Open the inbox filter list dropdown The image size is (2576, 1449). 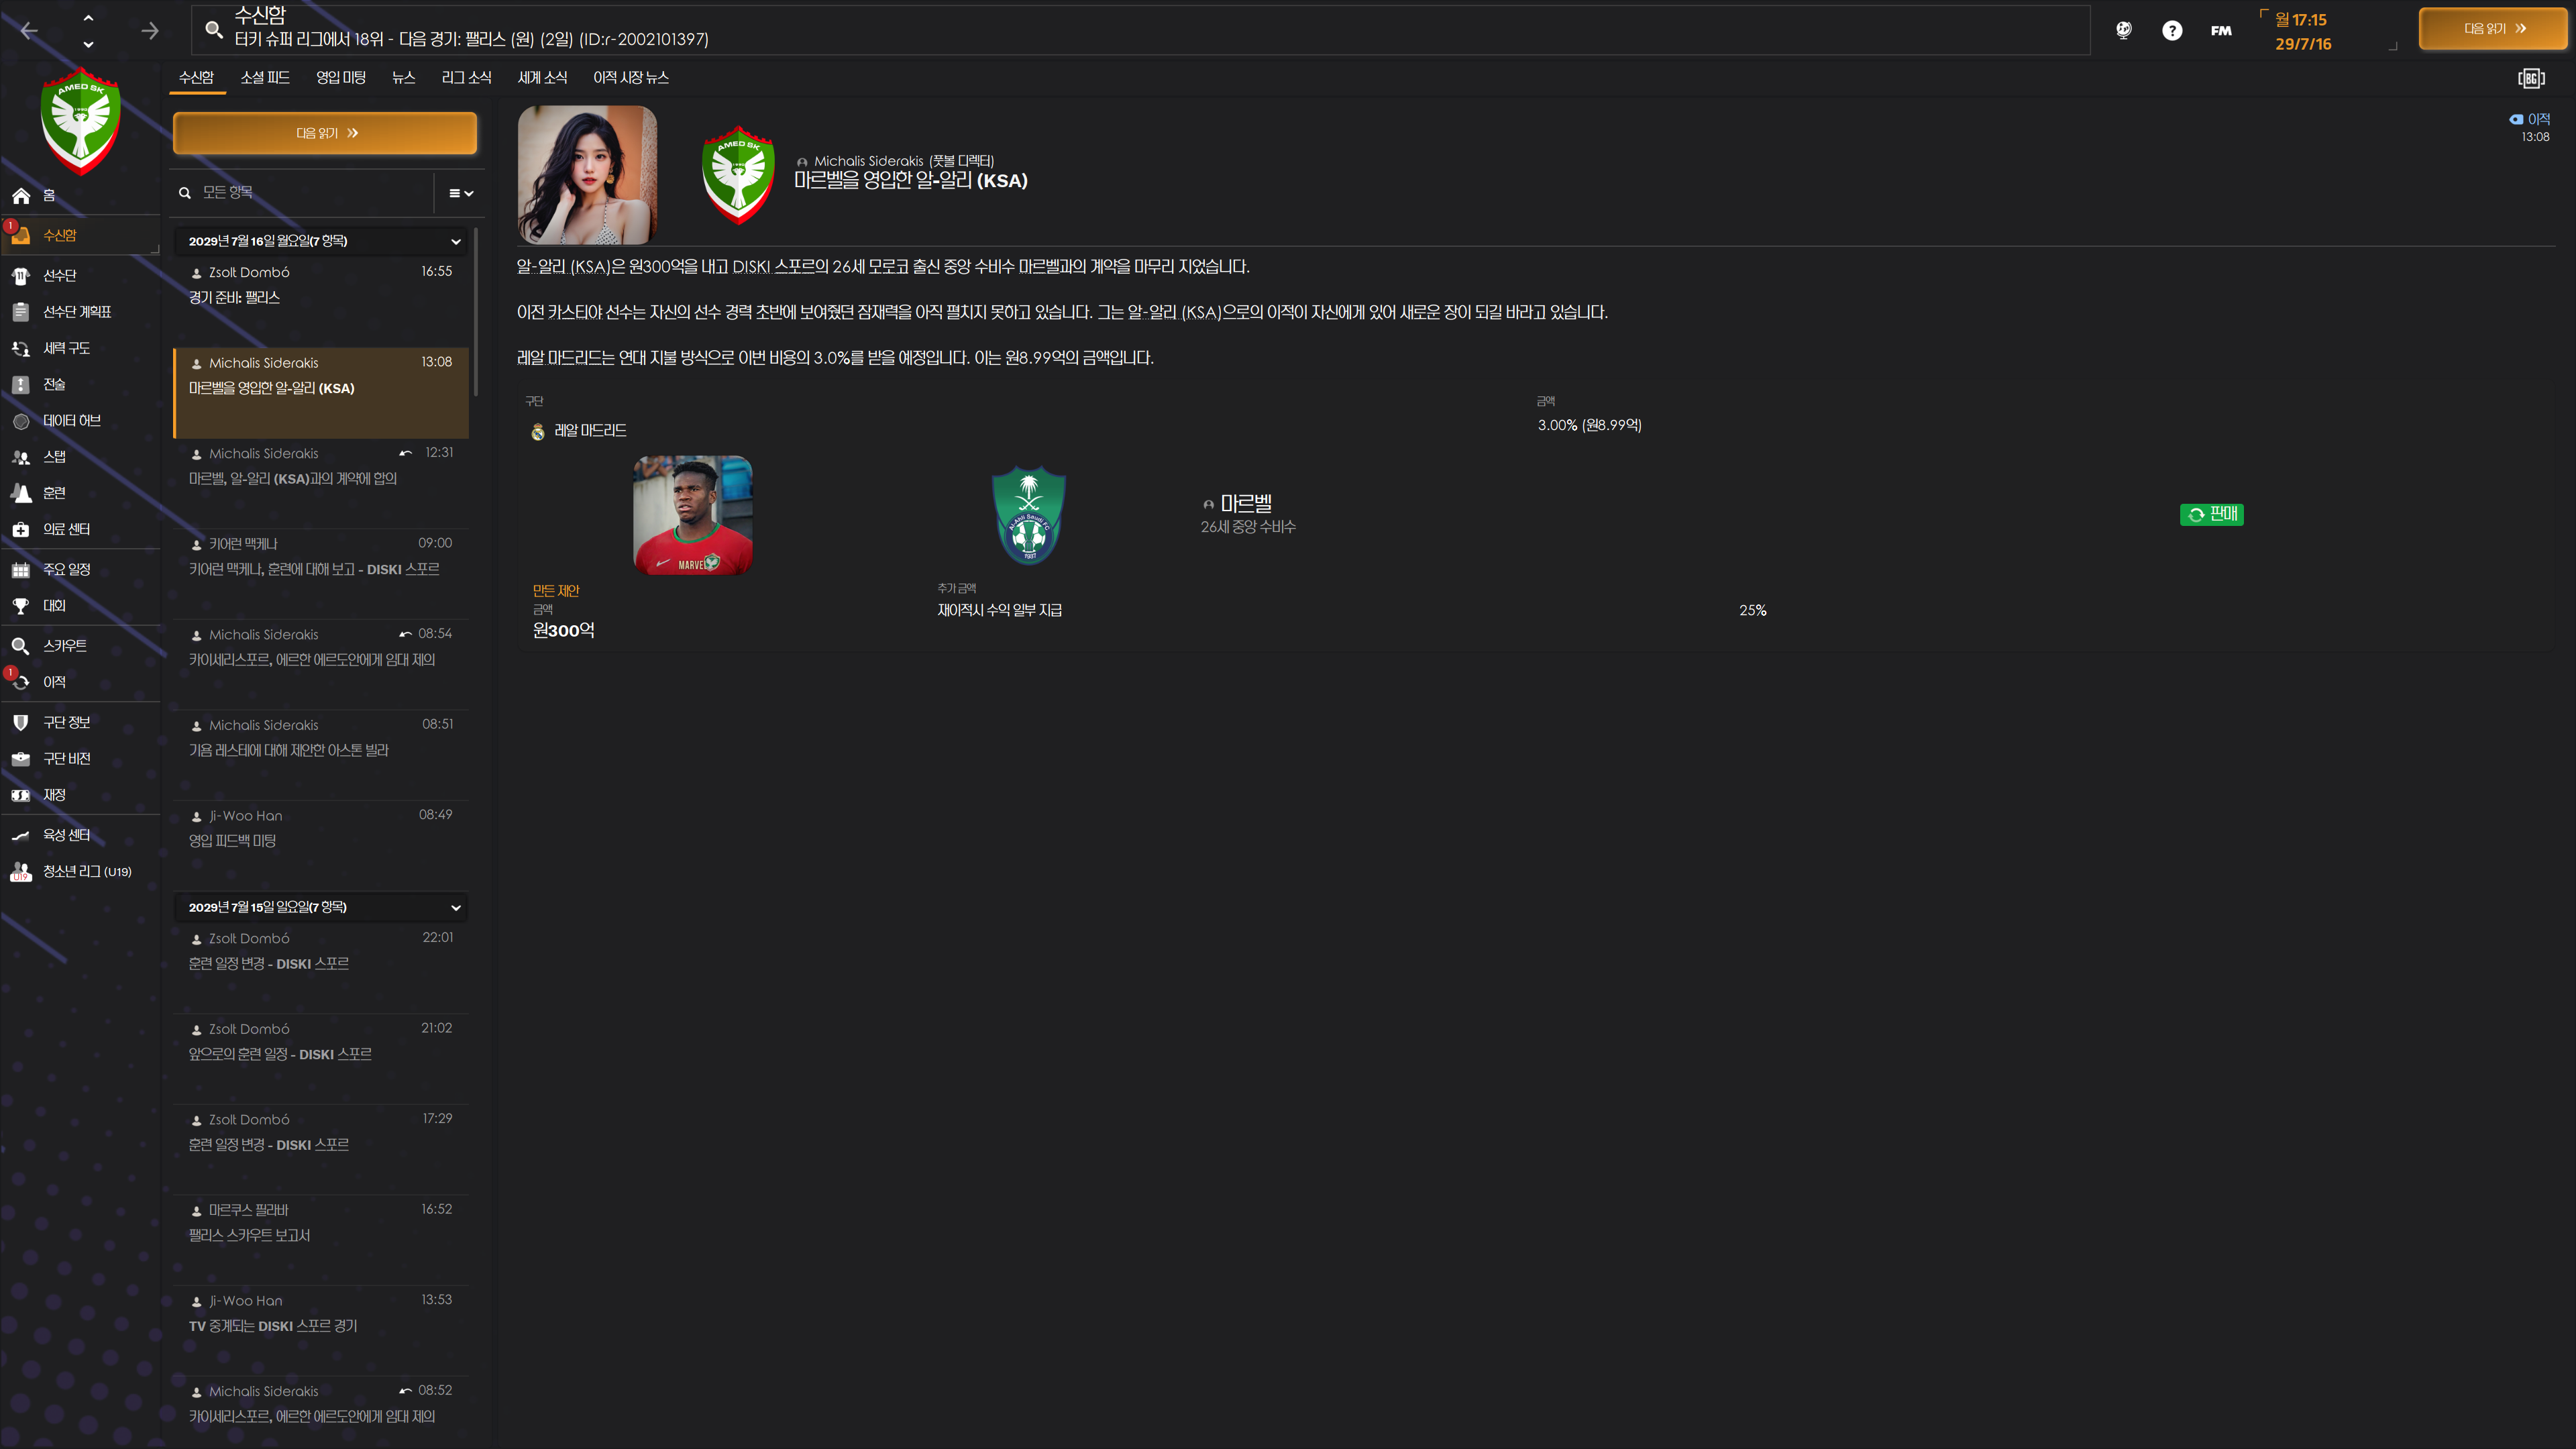[460, 193]
